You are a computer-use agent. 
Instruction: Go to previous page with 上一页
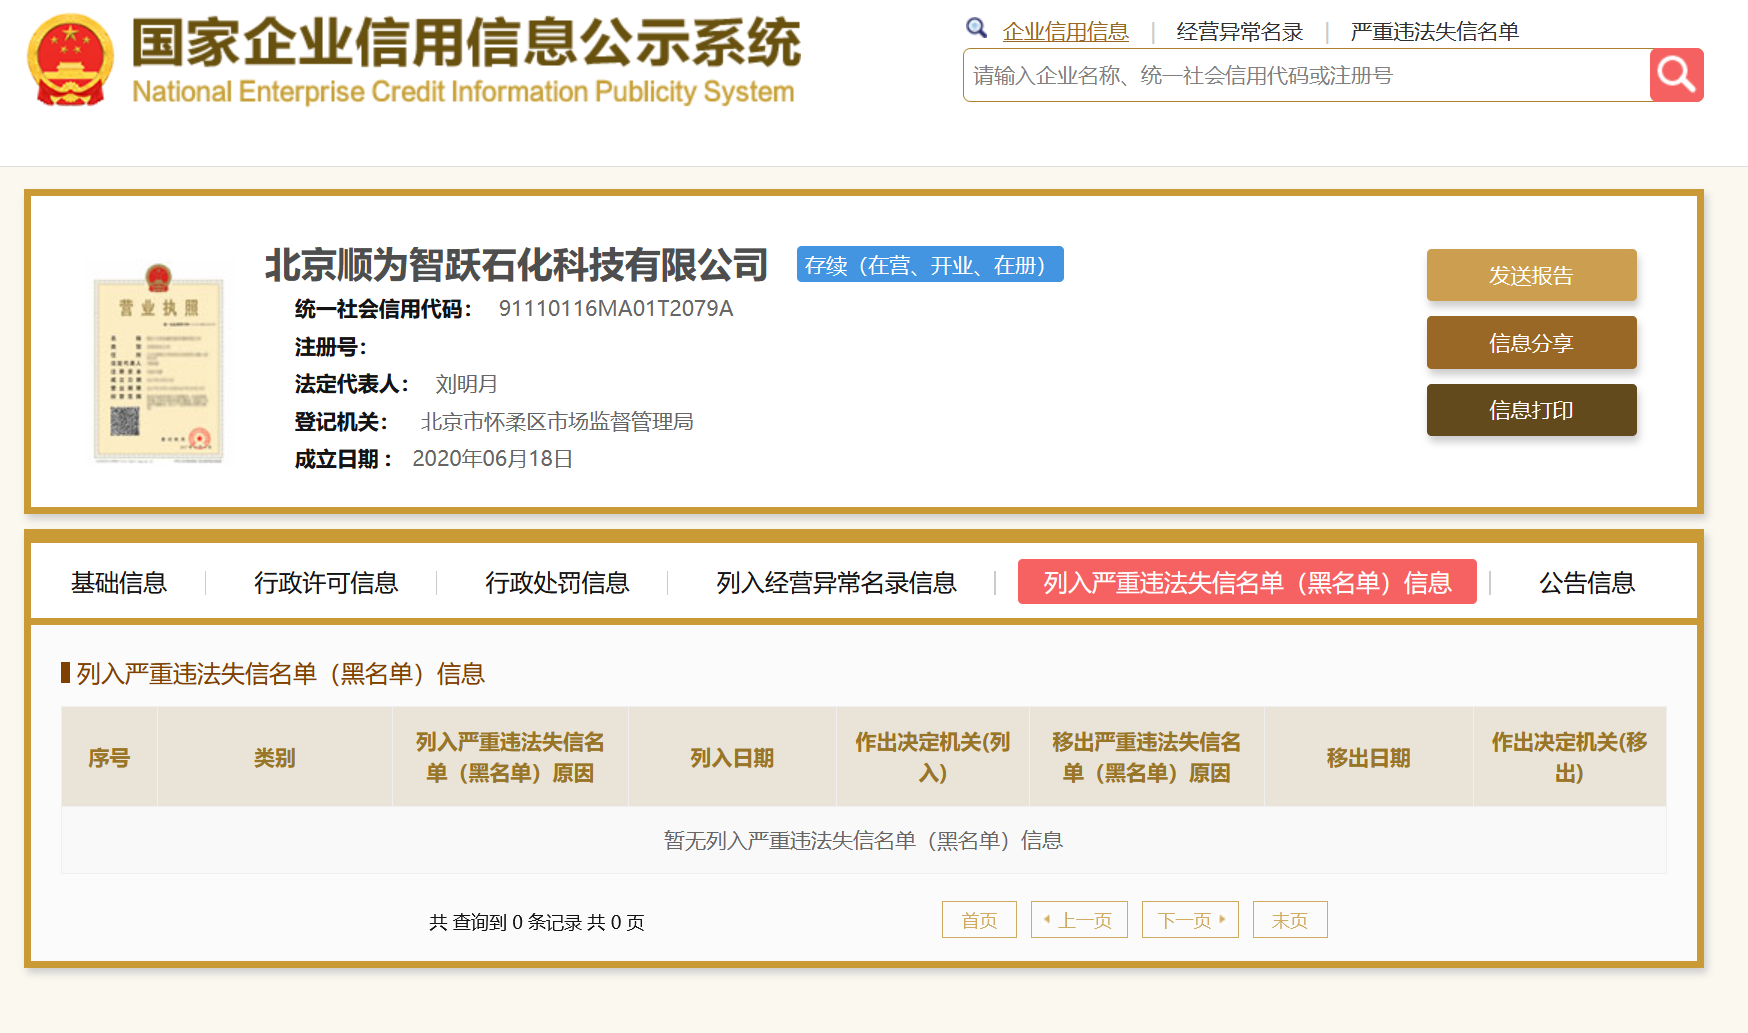[1079, 920]
